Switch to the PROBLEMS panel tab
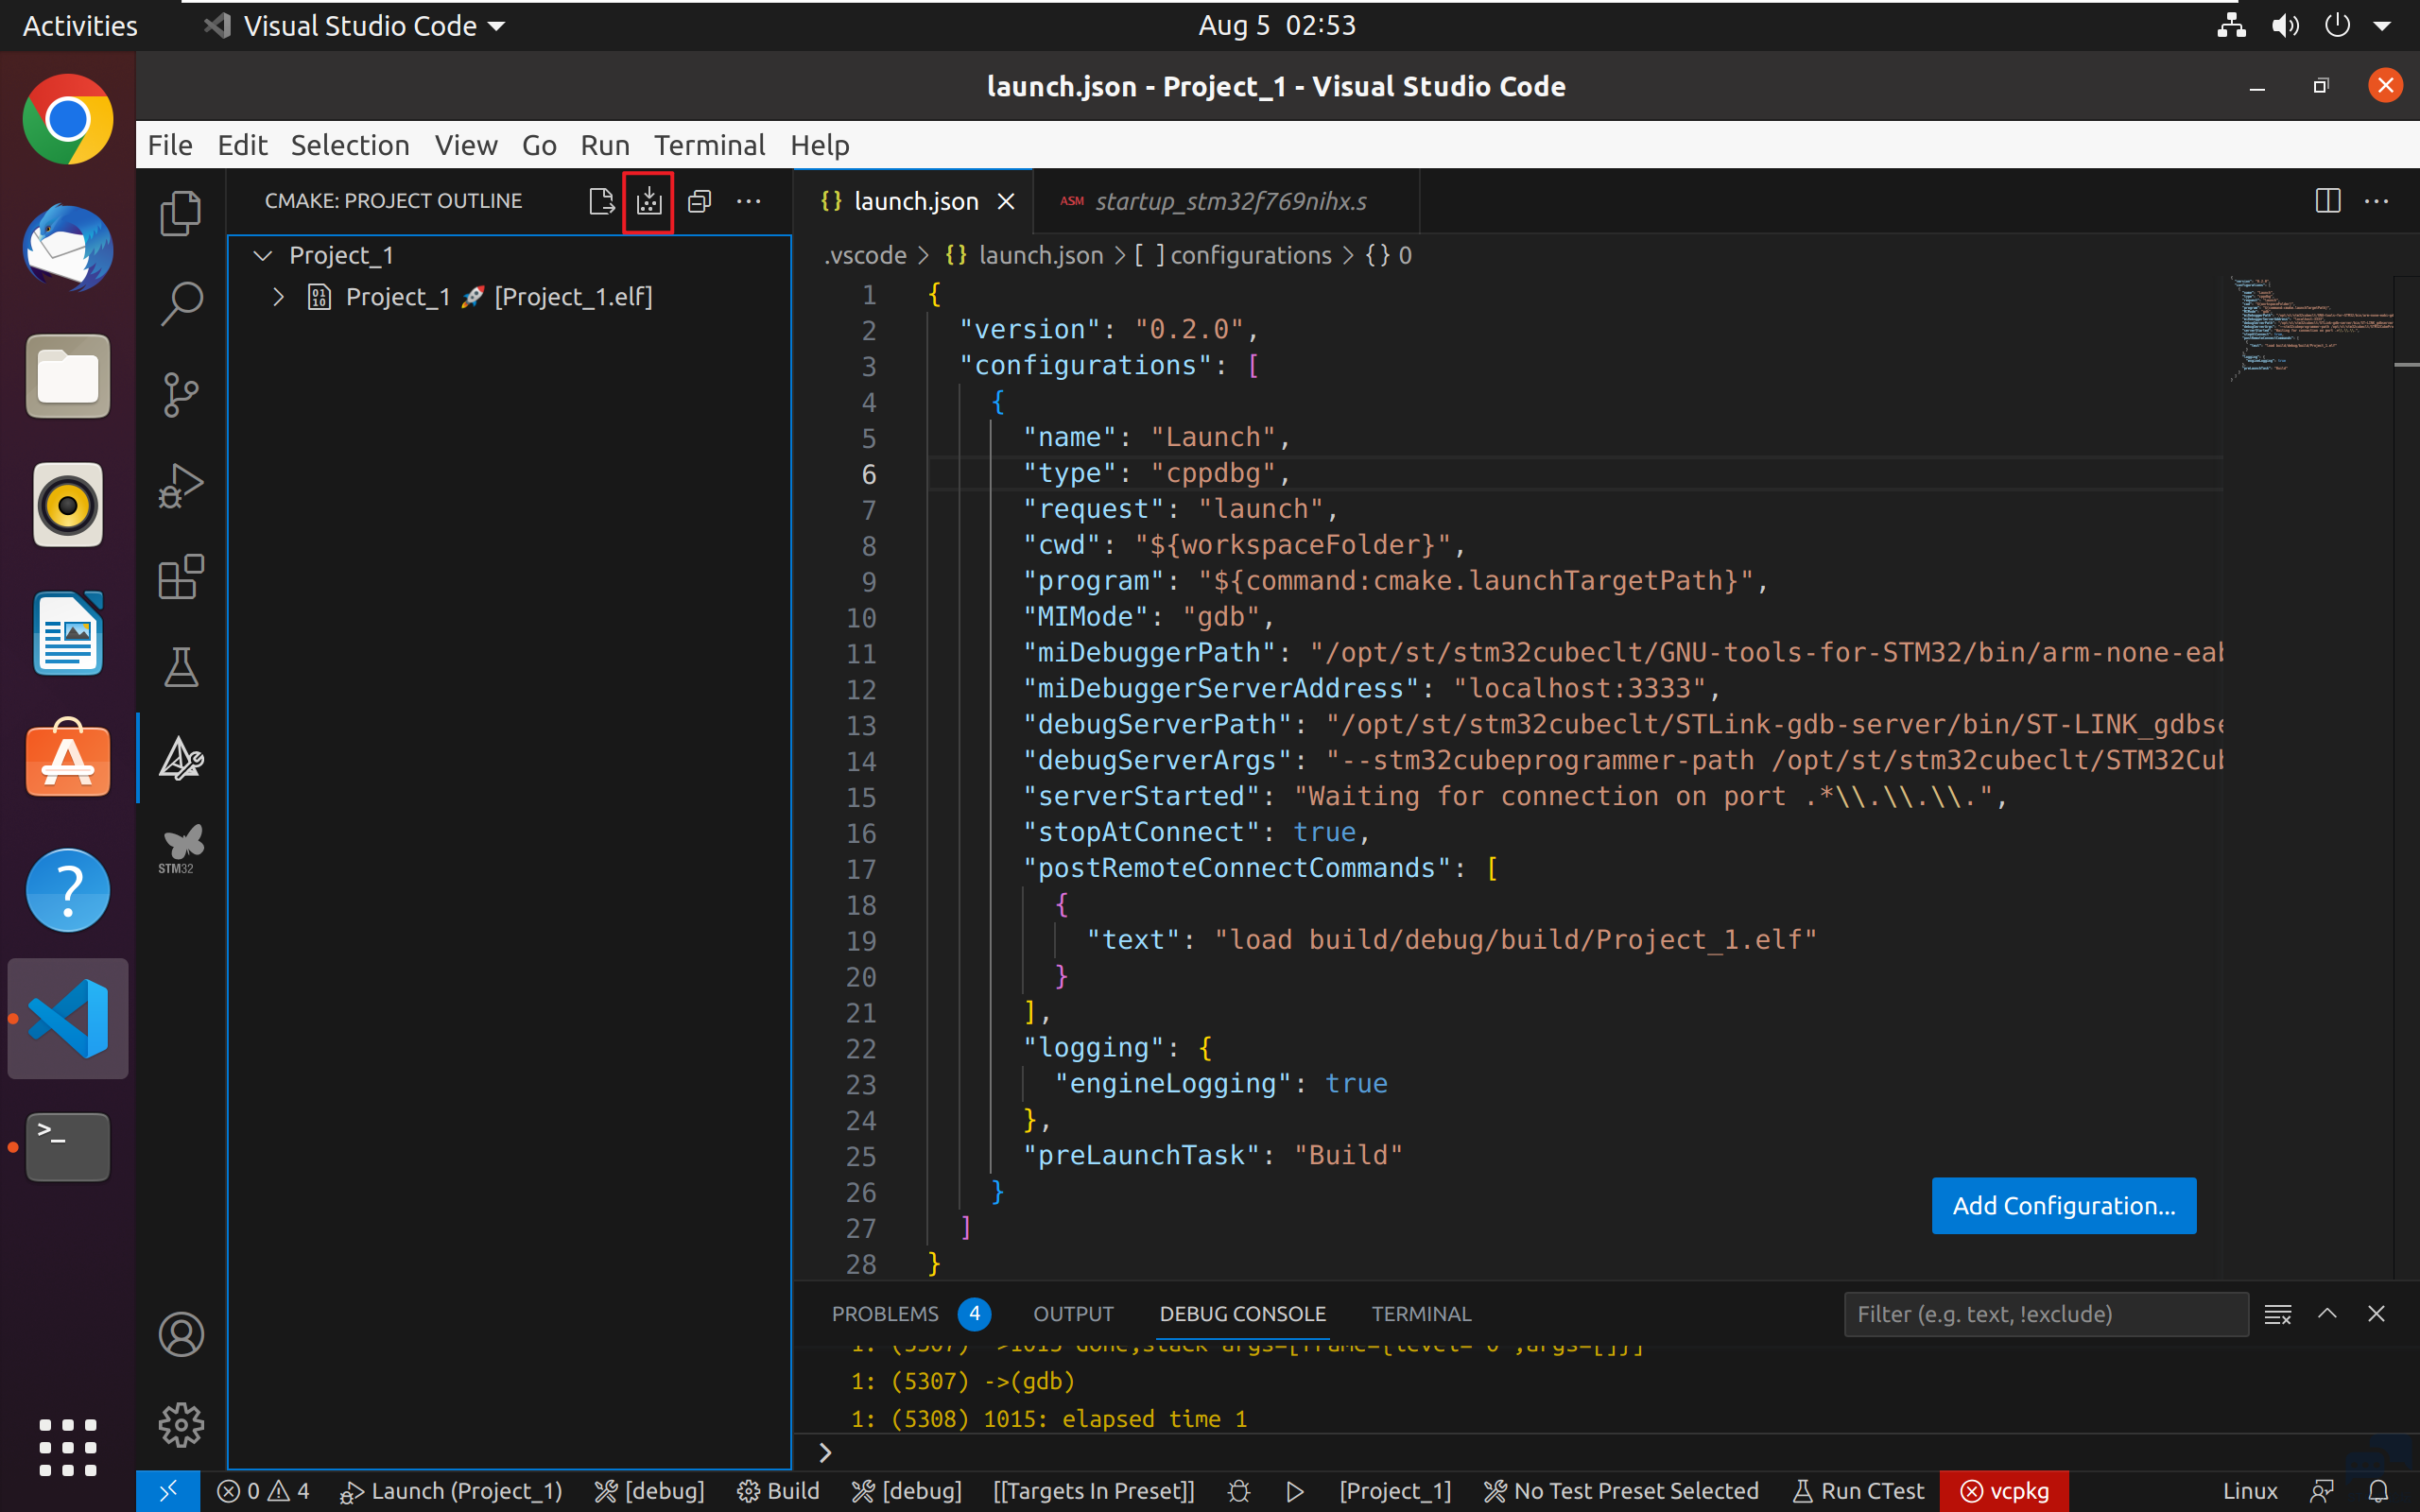This screenshot has height=1512, width=2420. (x=885, y=1314)
